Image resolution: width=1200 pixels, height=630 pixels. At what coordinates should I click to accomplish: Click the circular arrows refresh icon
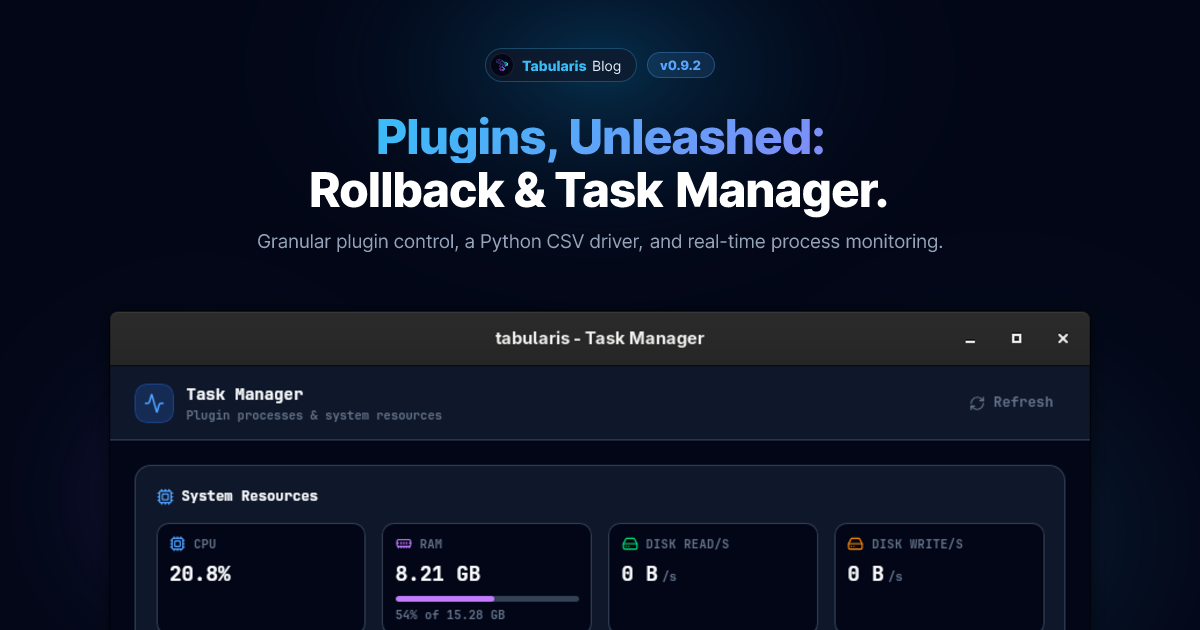coord(976,402)
